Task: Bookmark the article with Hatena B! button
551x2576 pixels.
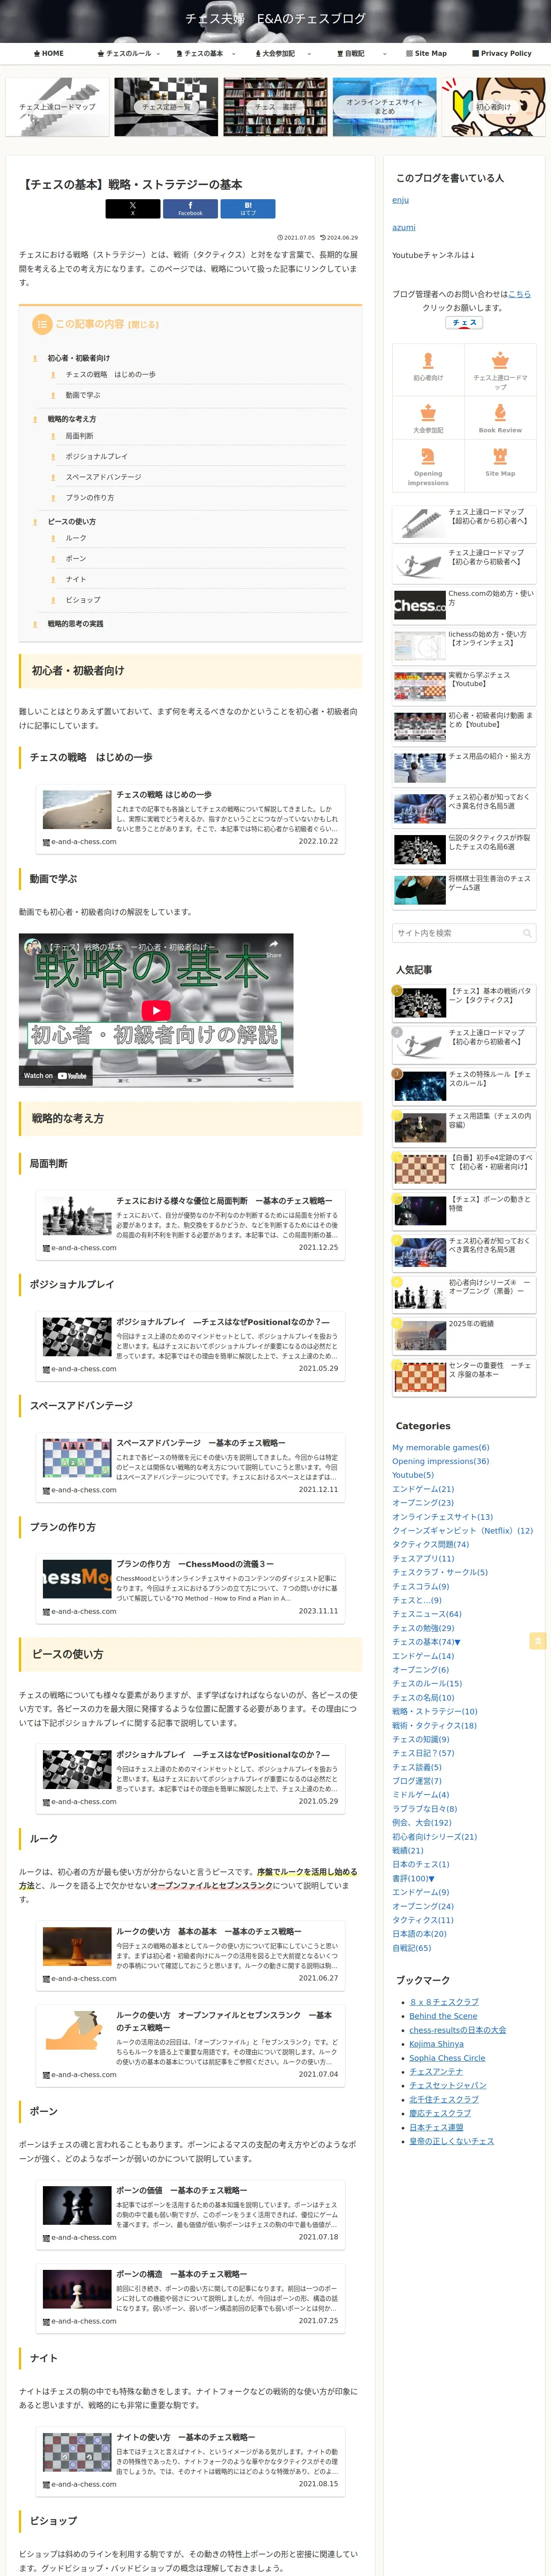Action: click(248, 208)
